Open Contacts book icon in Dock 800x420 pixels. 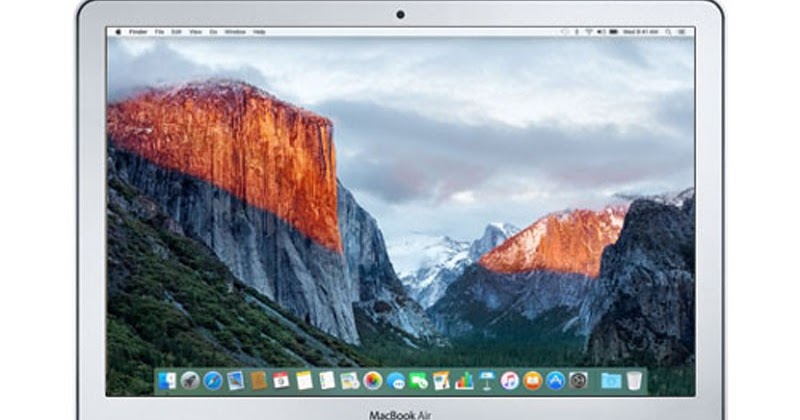coord(259,381)
